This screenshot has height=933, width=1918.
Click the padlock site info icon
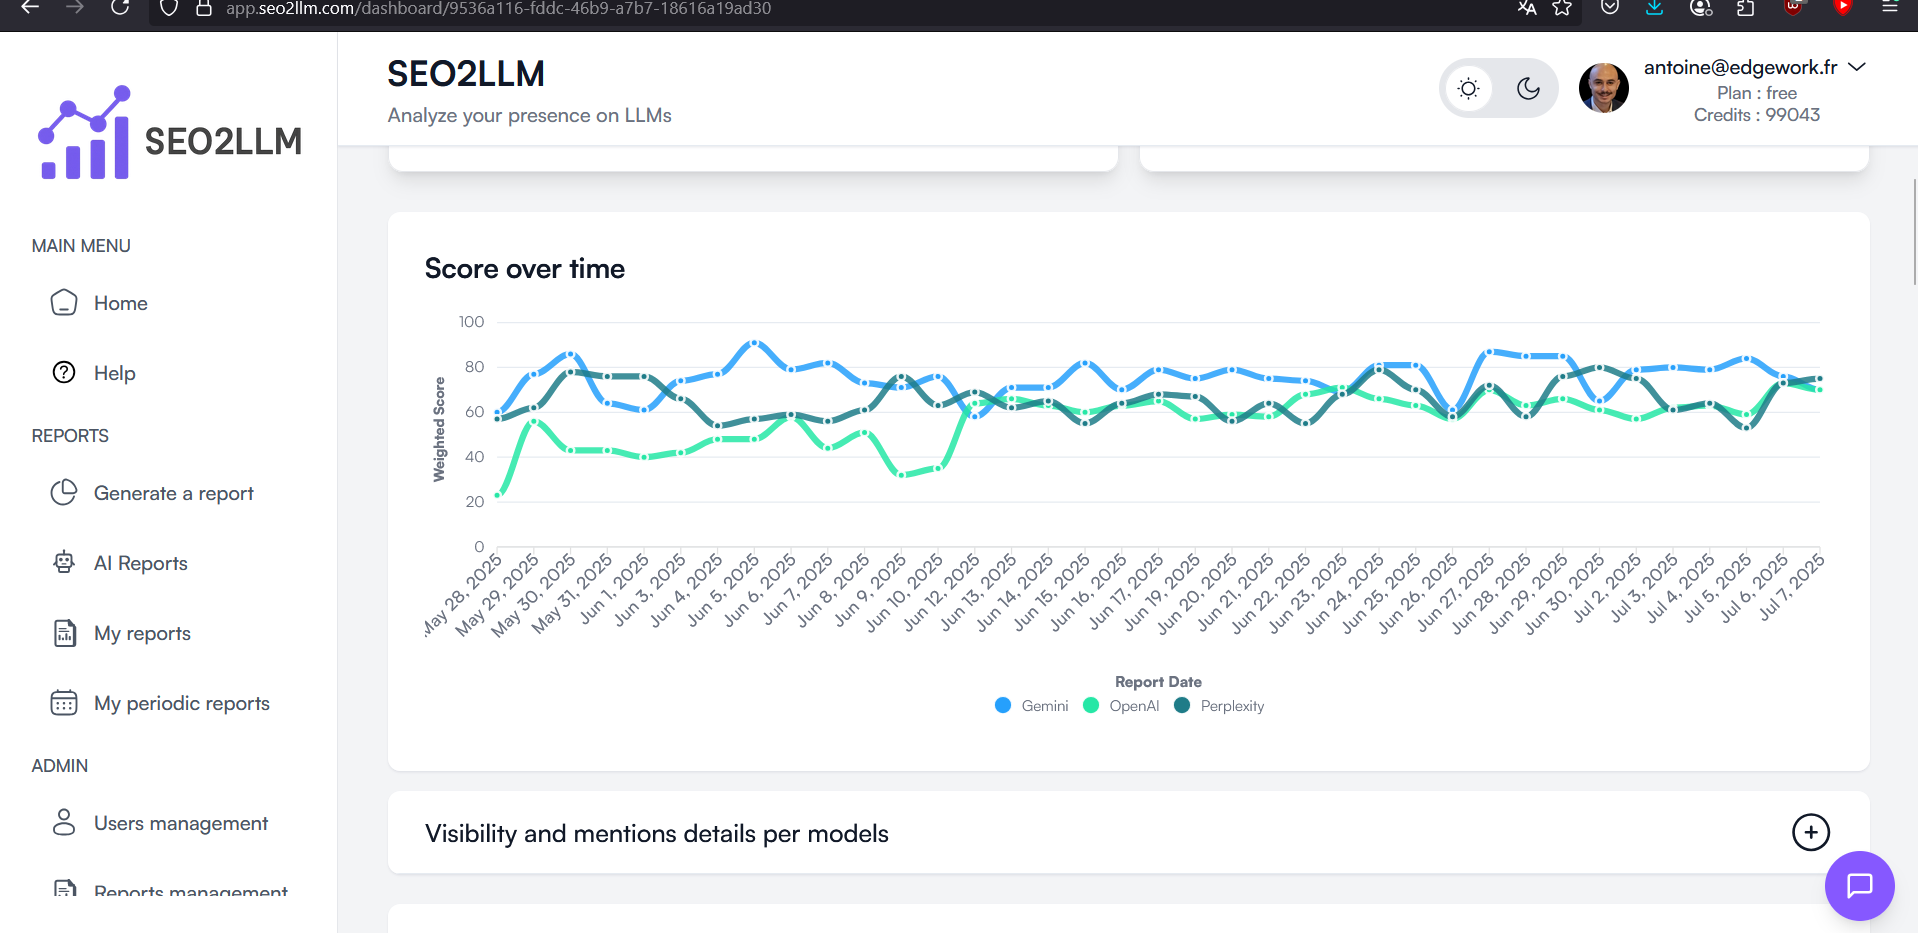[x=204, y=8]
